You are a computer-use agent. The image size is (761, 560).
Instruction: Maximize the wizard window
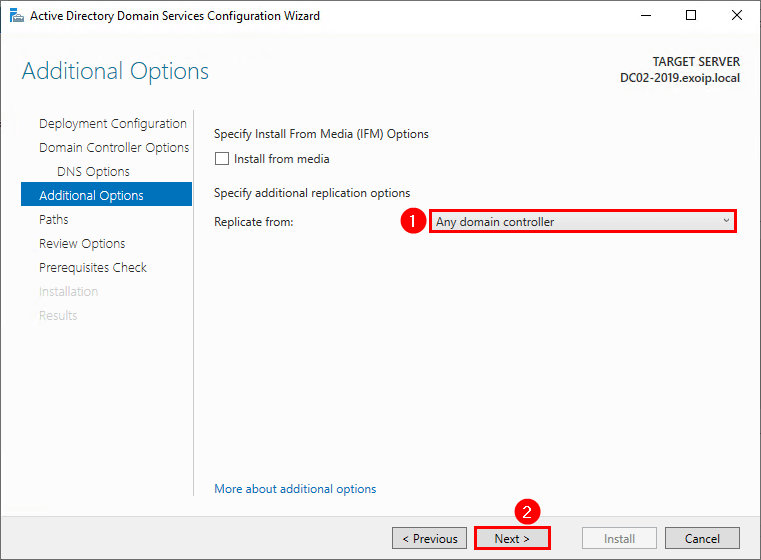[691, 16]
